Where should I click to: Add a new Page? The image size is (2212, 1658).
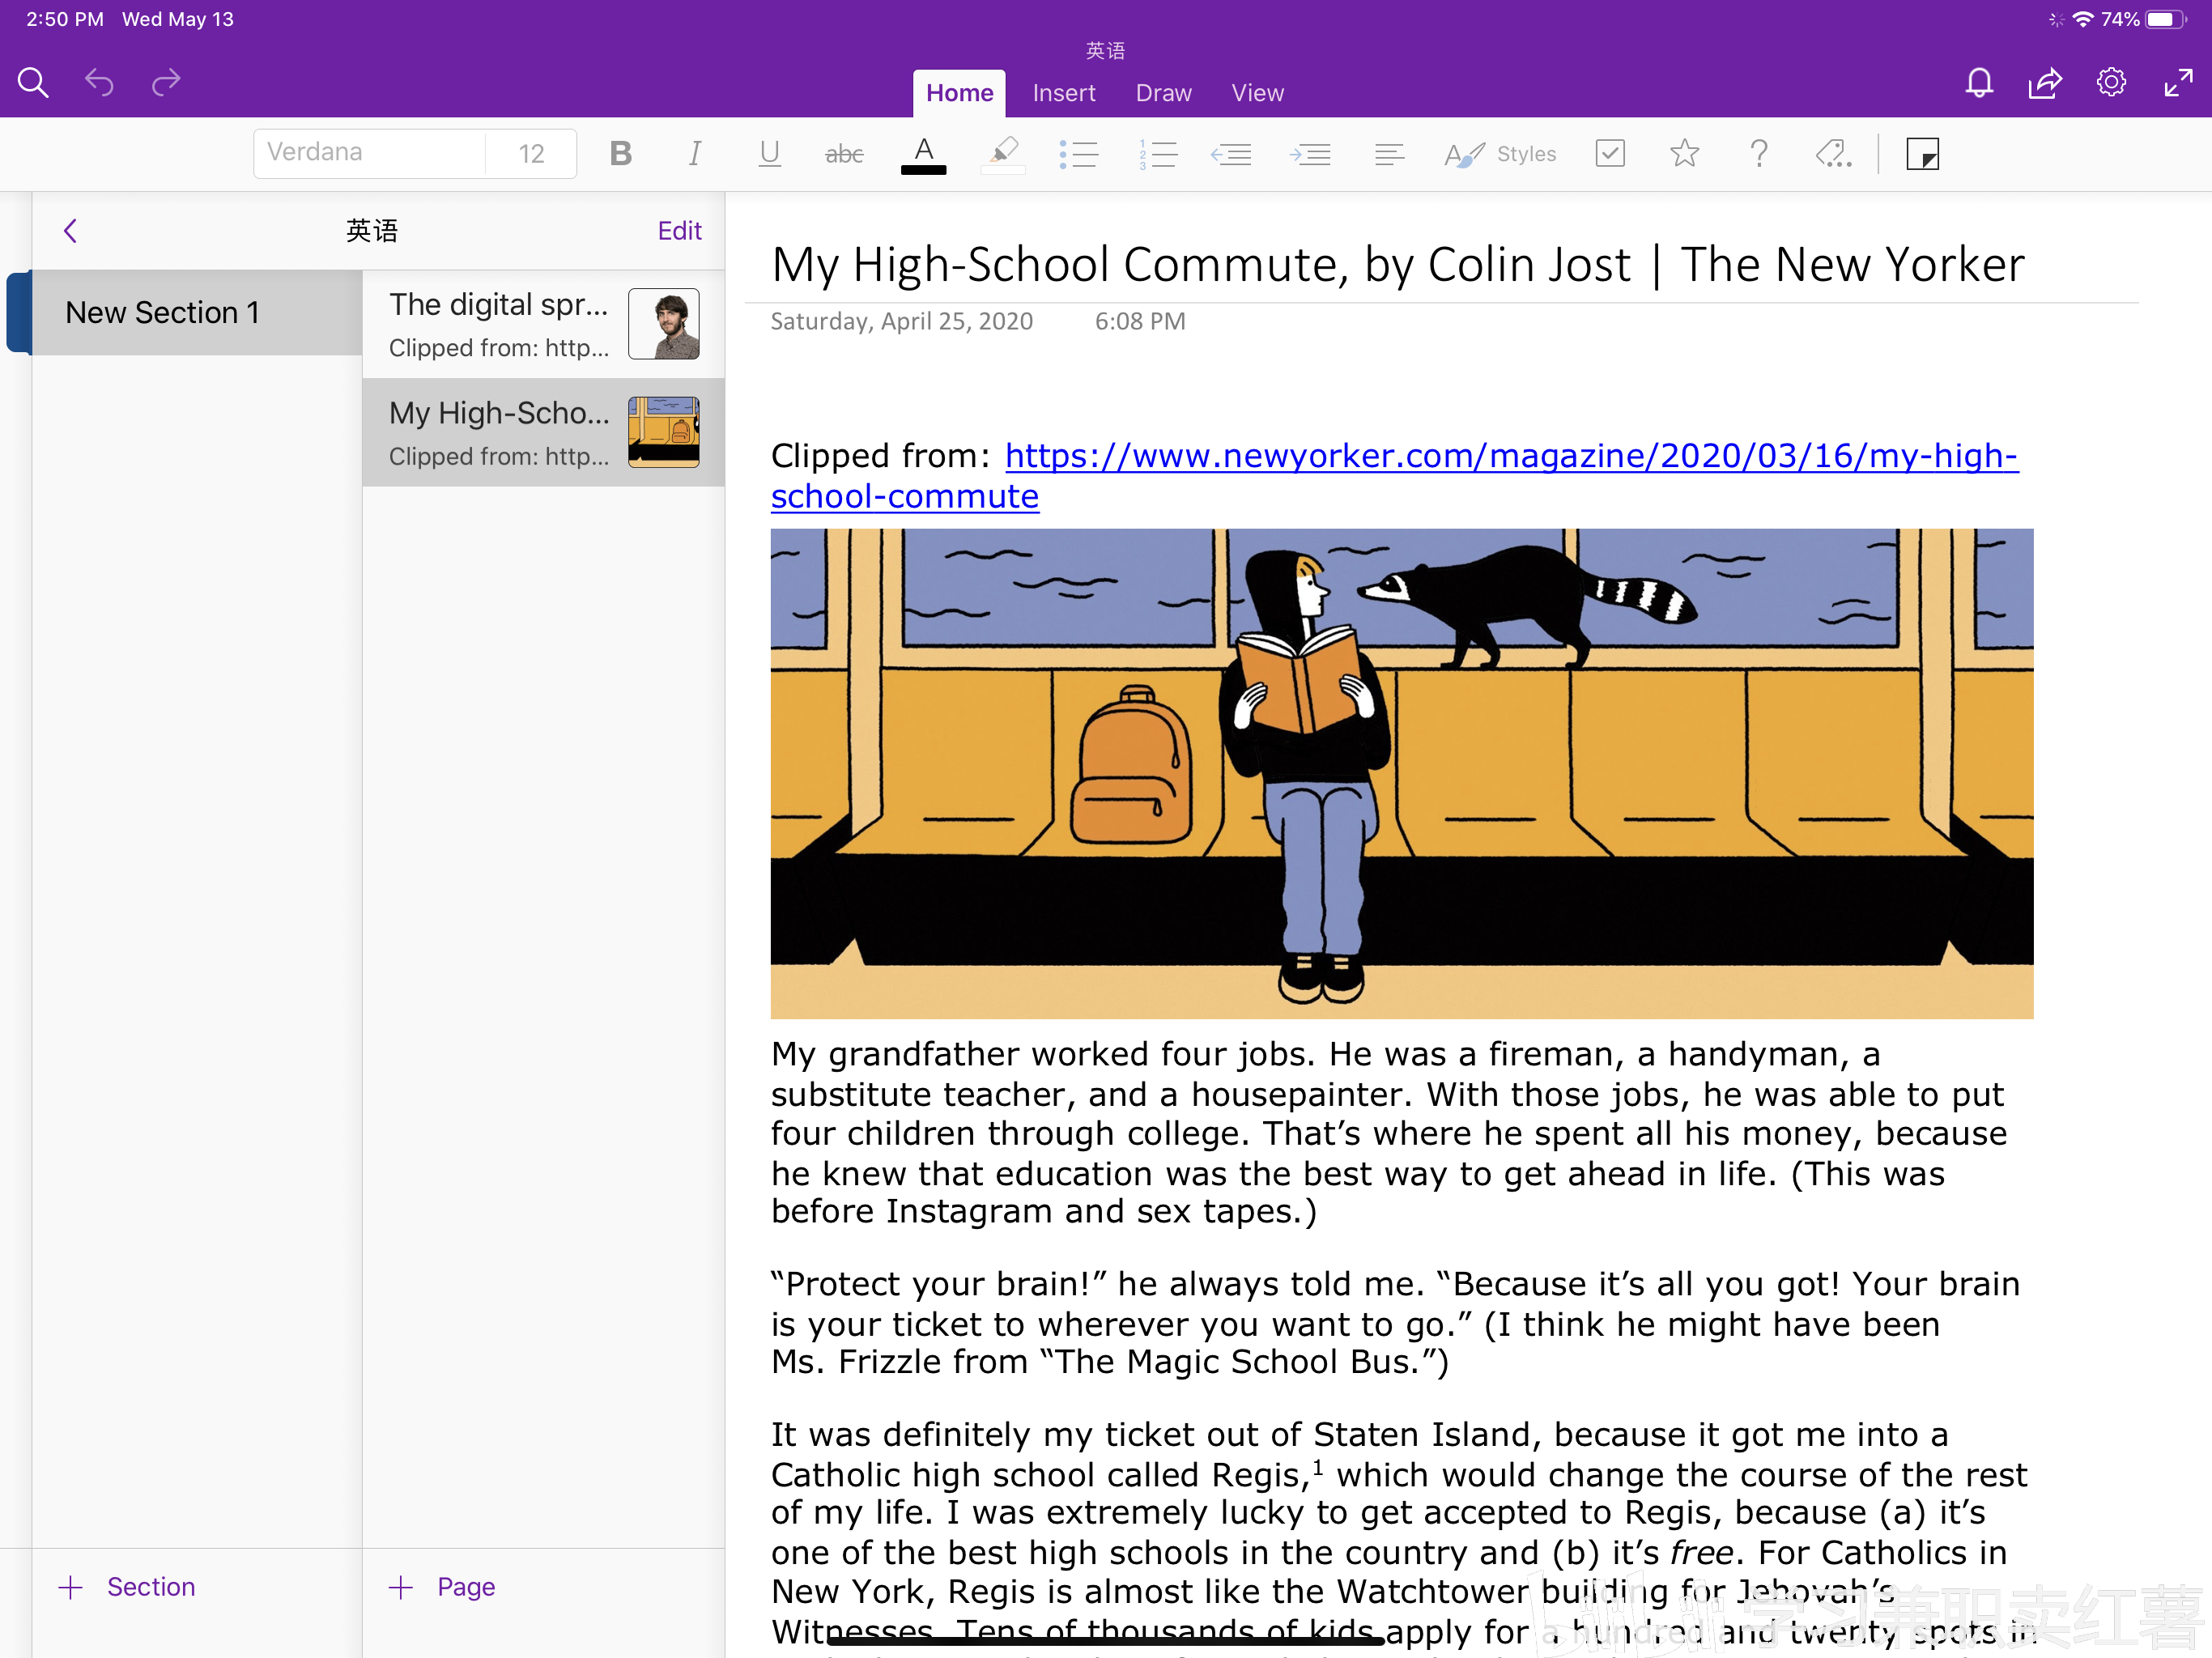(x=442, y=1587)
